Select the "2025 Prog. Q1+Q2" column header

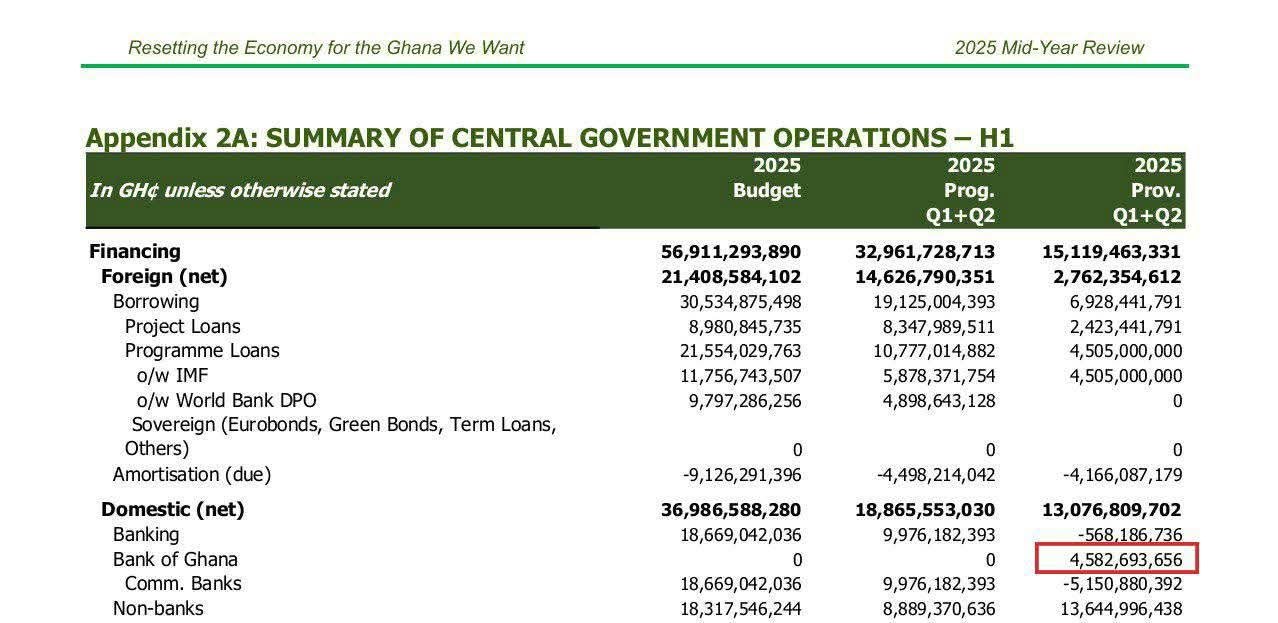click(x=960, y=190)
